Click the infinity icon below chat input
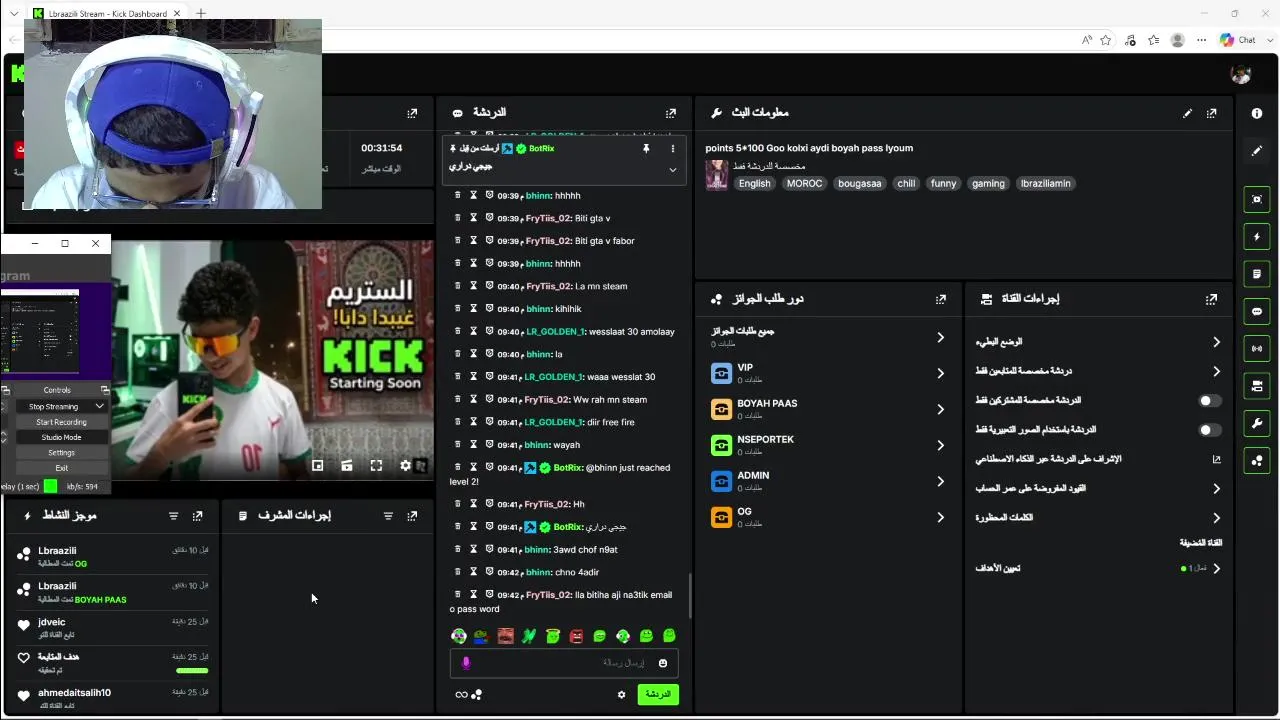 [461, 695]
